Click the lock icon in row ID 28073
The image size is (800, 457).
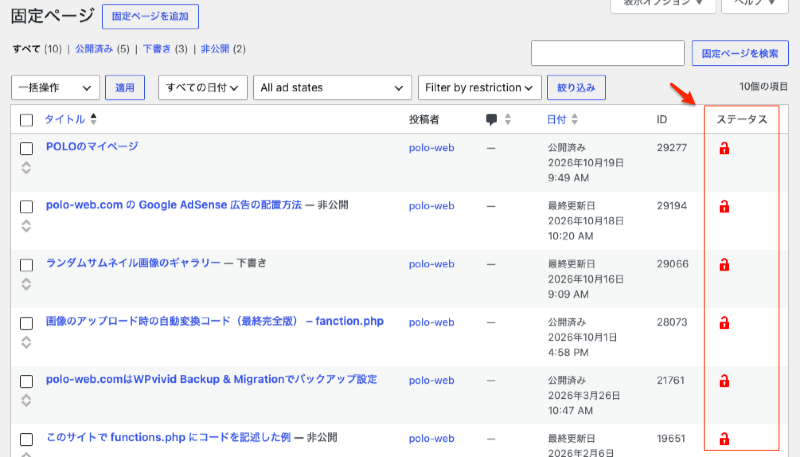point(724,322)
